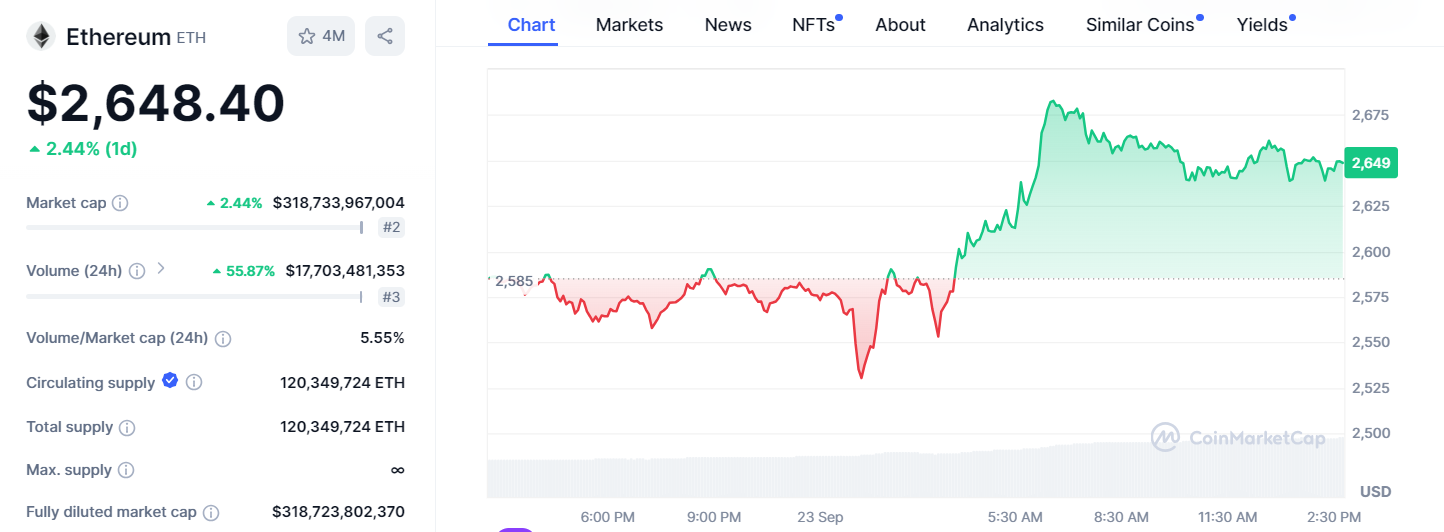This screenshot has width=1444, height=532.
Task: Click the 8:30 AM time axis label
Action: [1121, 517]
